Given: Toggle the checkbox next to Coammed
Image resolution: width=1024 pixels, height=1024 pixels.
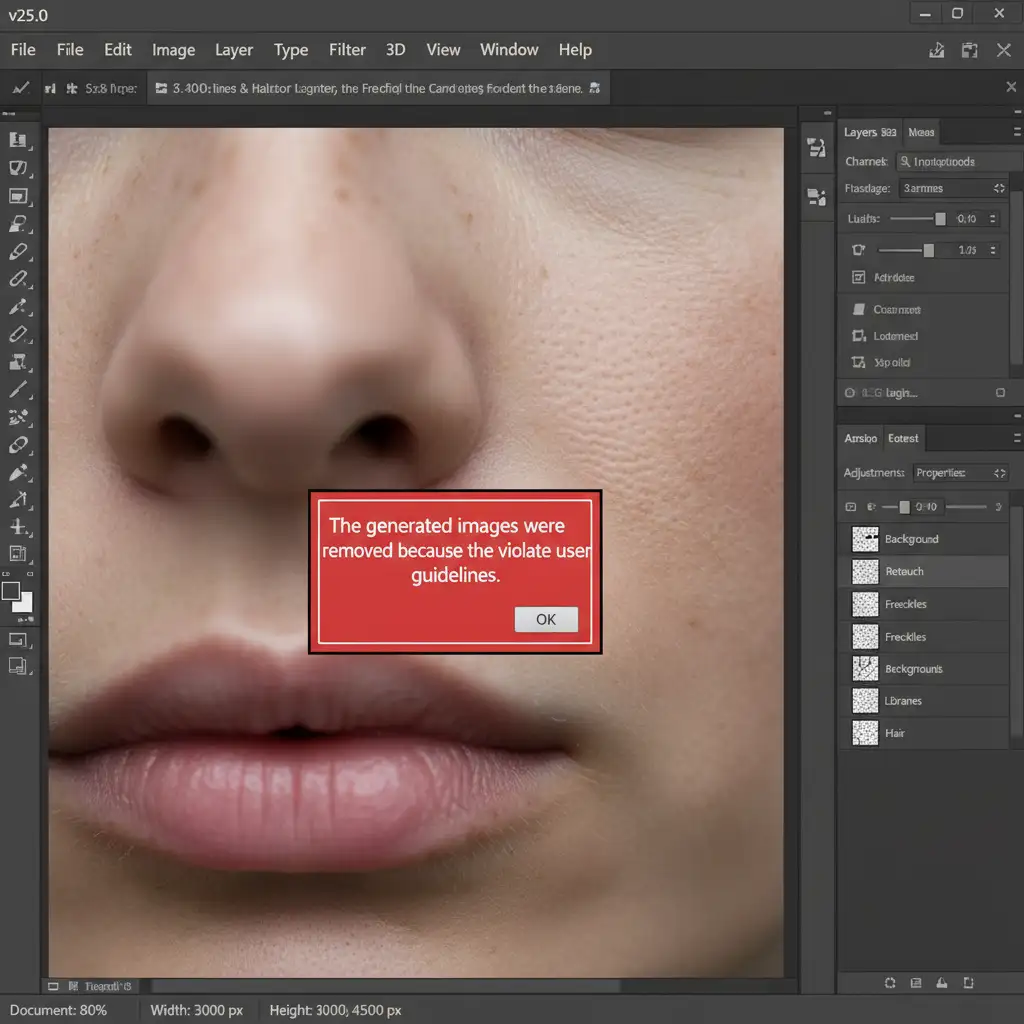Looking at the screenshot, I should coord(857,310).
